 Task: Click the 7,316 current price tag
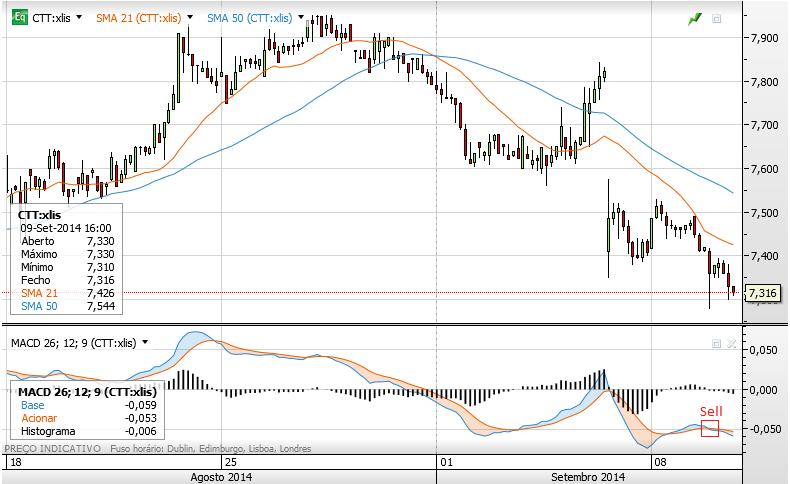point(762,293)
